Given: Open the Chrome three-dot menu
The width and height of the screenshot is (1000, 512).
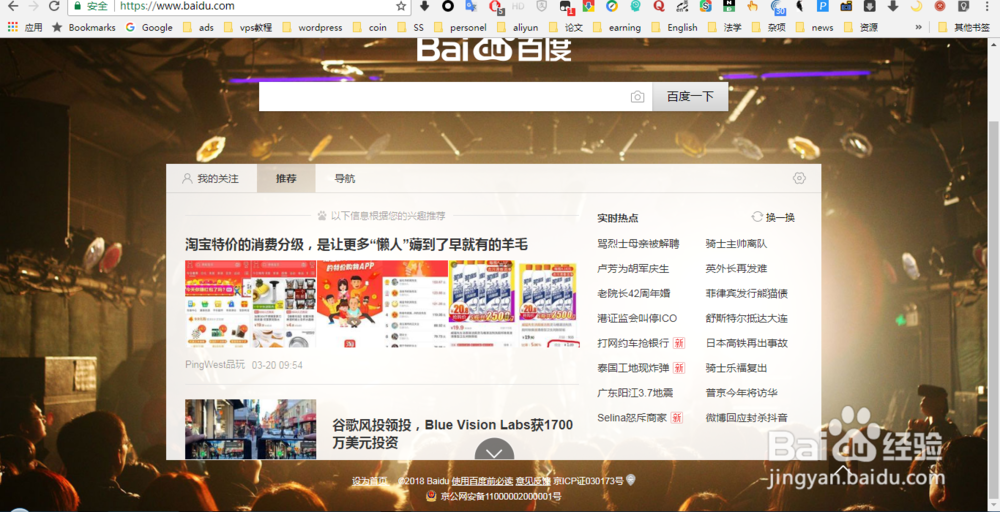Looking at the screenshot, I should tap(989, 6).
